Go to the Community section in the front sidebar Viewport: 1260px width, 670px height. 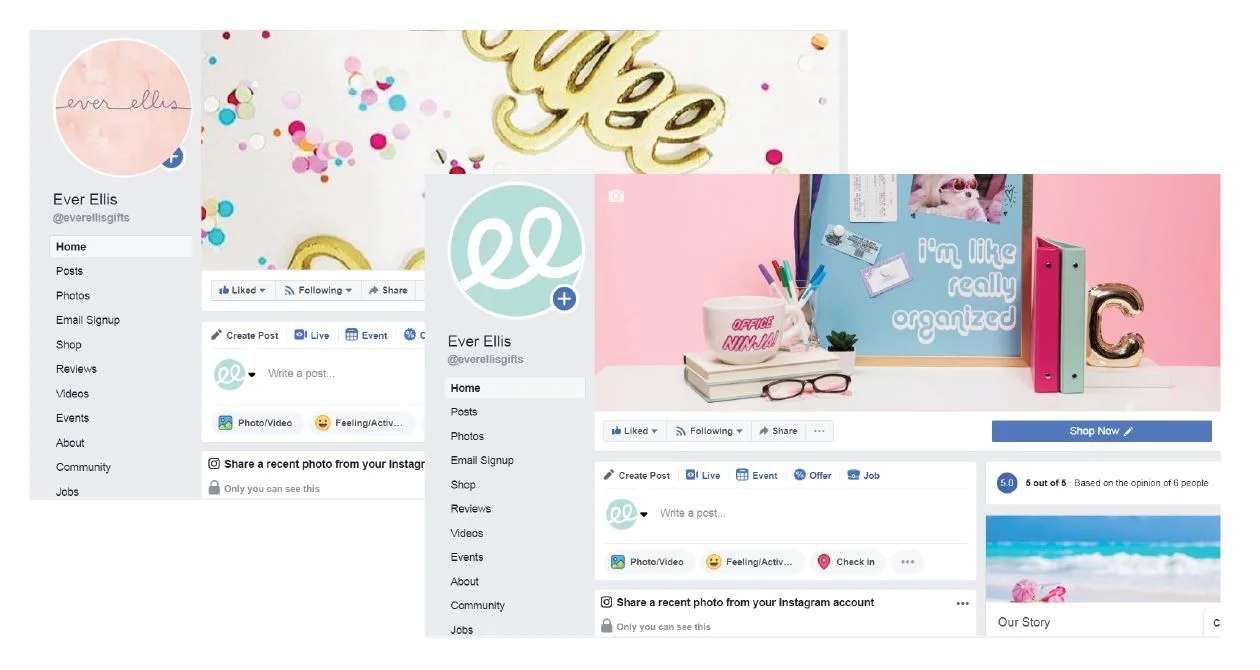coord(478,605)
